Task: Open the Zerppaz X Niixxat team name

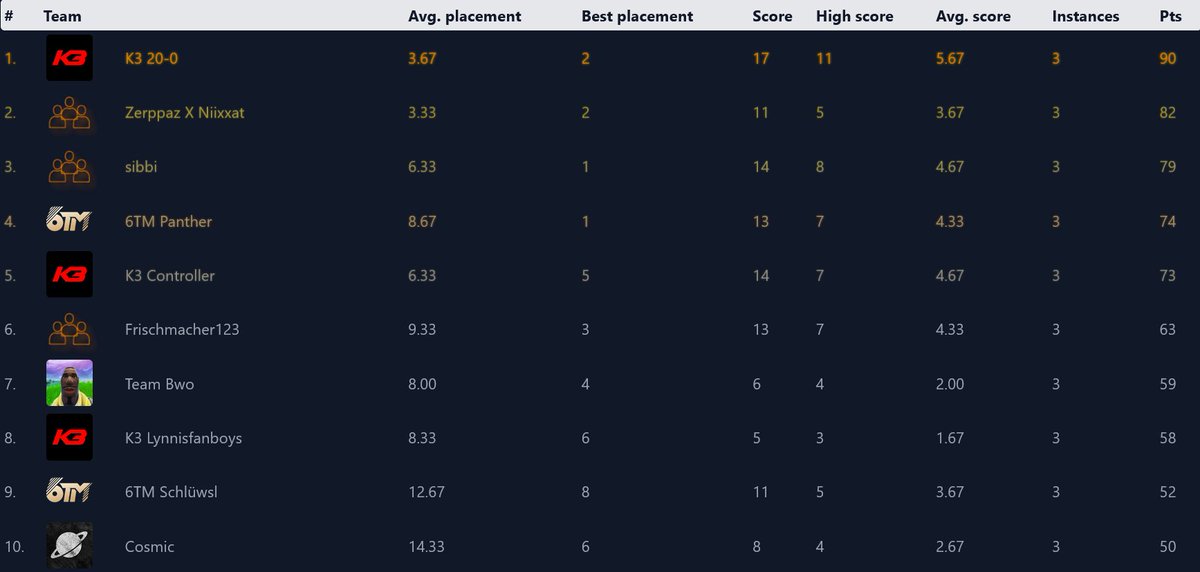Action: click(185, 112)
